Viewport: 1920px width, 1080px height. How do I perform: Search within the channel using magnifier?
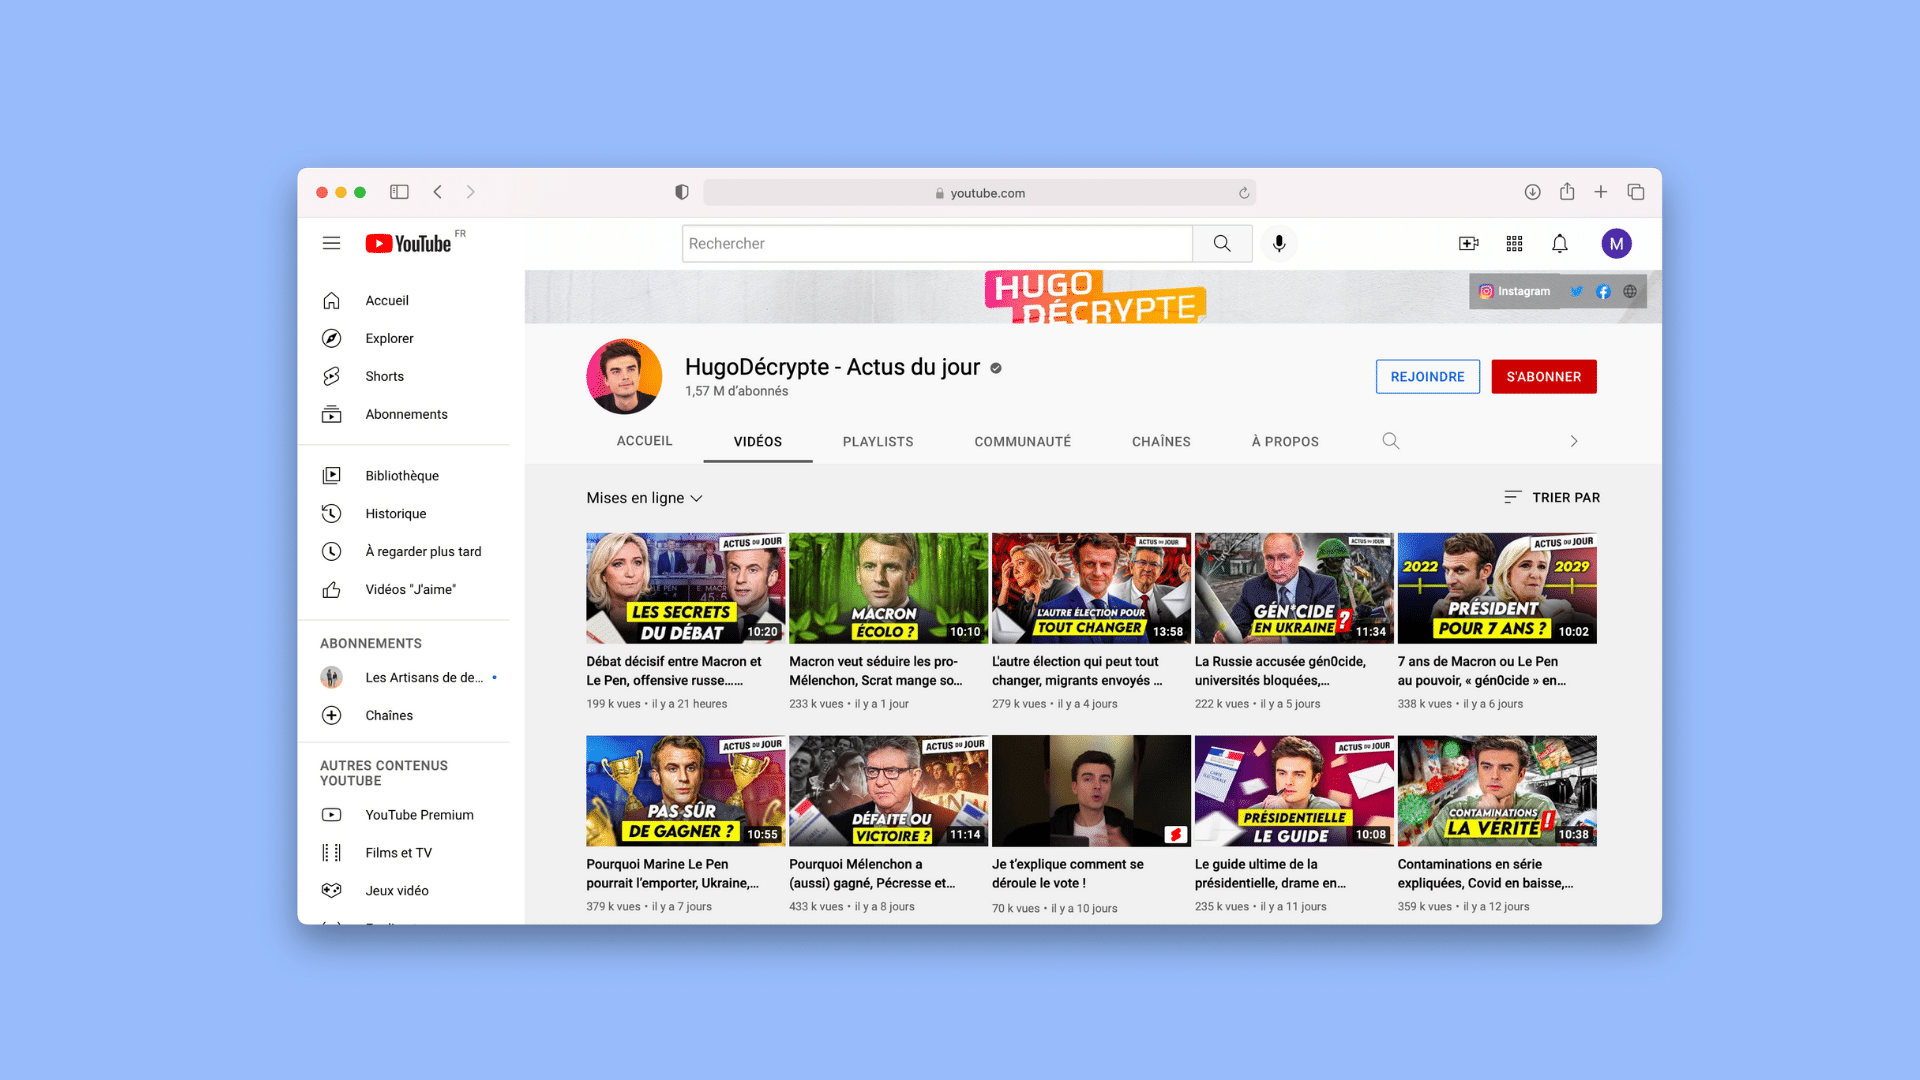(x=1390, y=441)
